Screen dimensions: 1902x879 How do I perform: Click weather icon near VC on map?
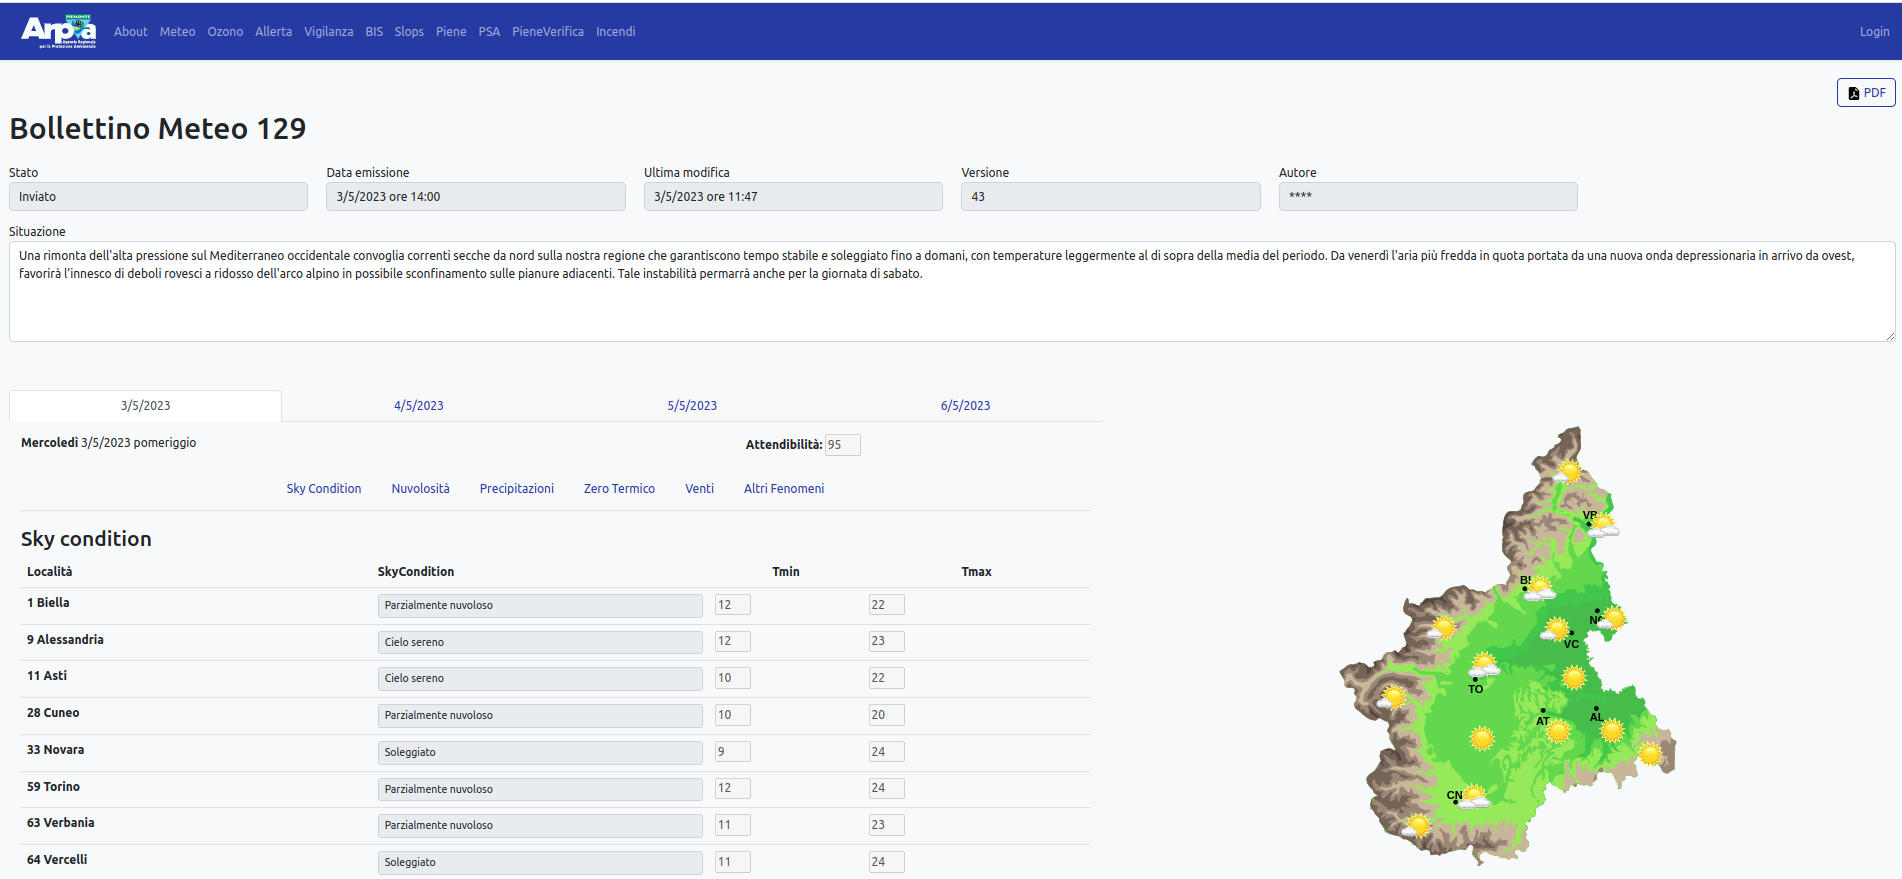pos(1556,629)
